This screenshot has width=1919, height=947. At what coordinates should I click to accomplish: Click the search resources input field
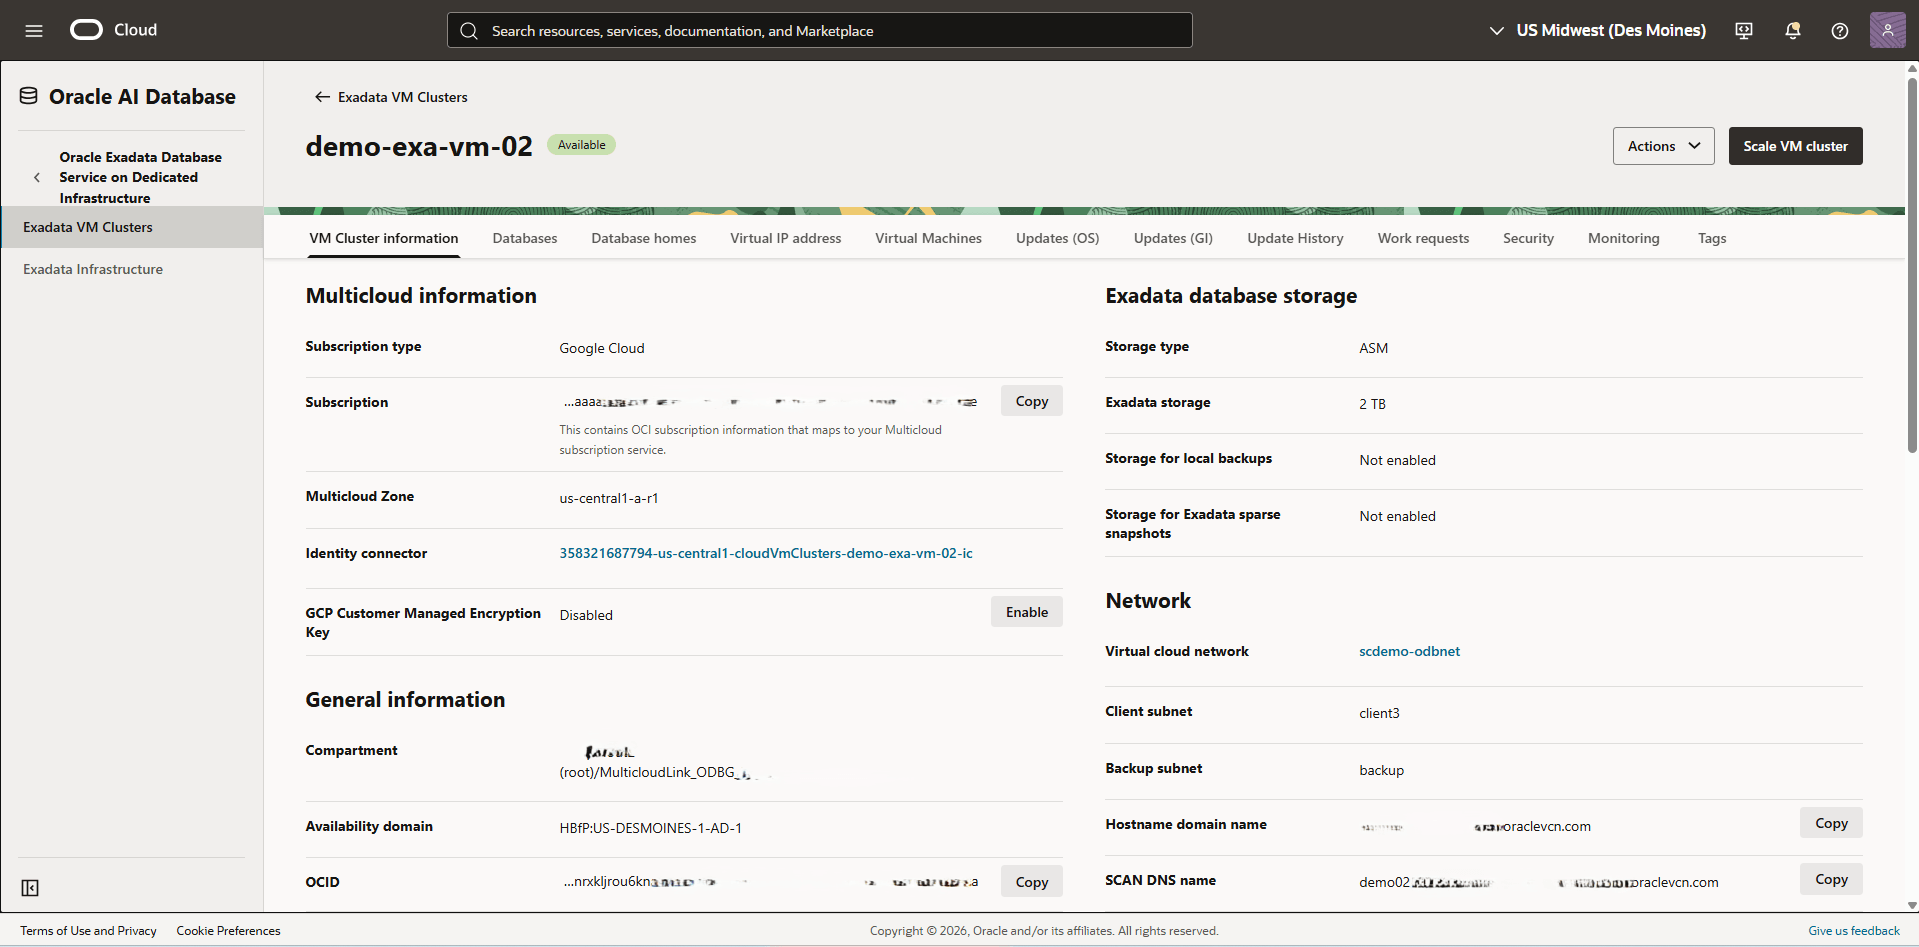(818, 30)
